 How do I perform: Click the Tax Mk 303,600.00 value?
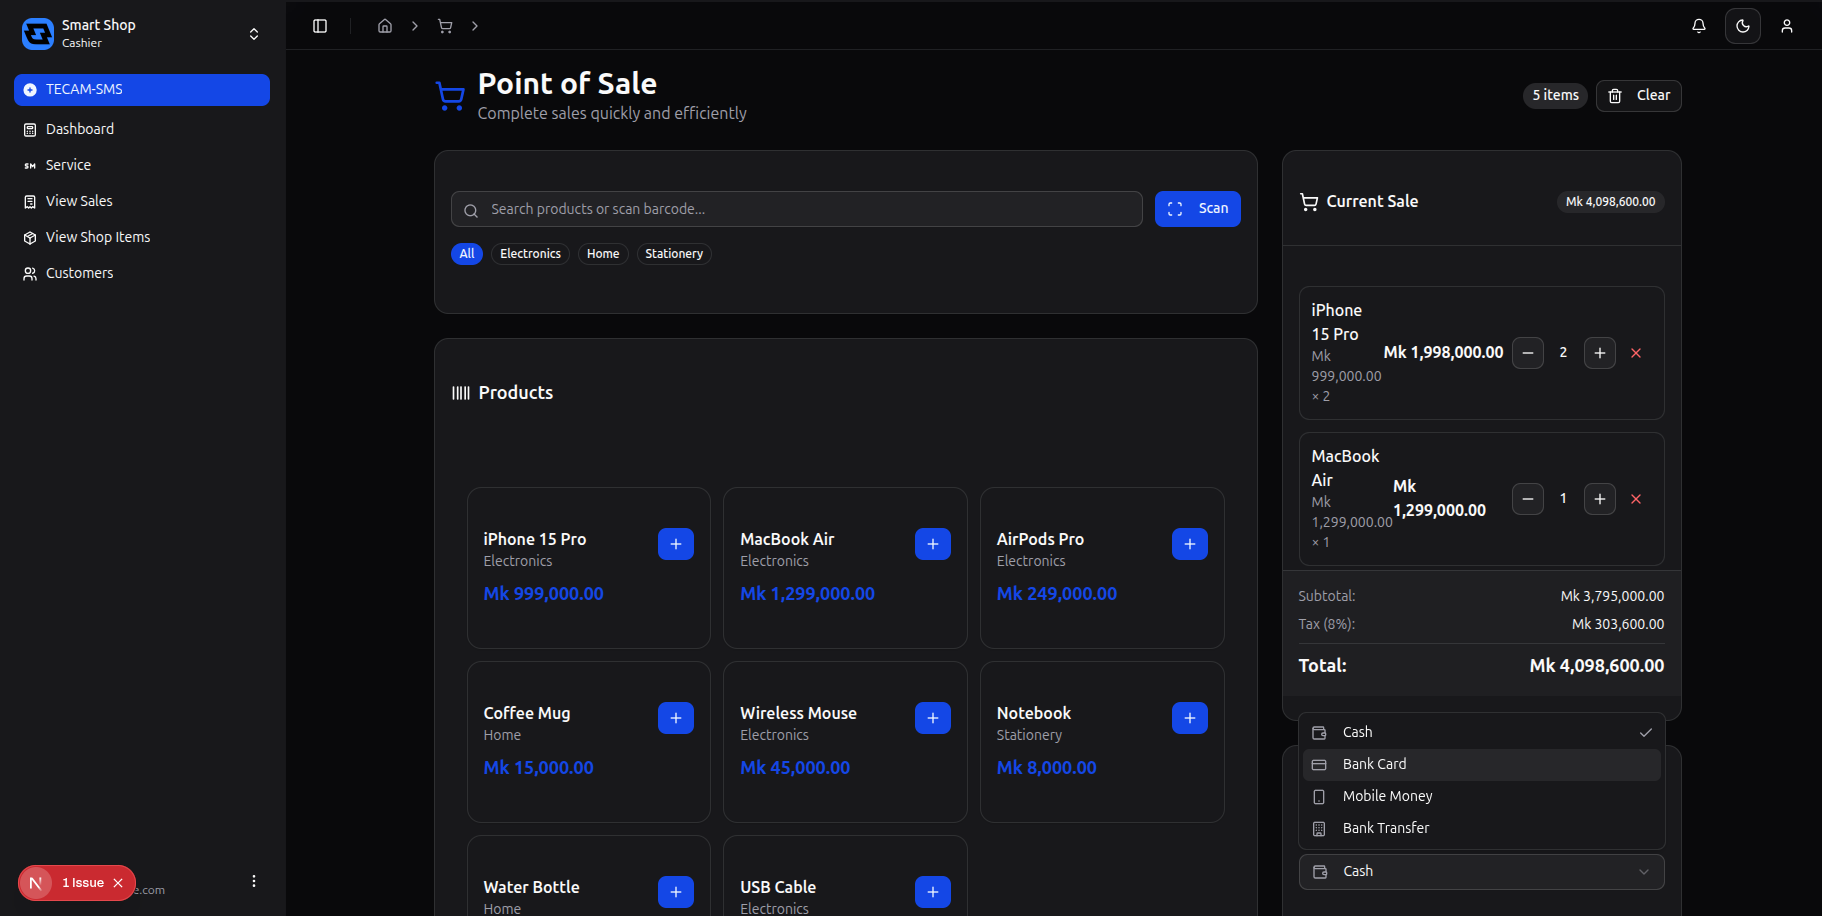[1618, 625]
